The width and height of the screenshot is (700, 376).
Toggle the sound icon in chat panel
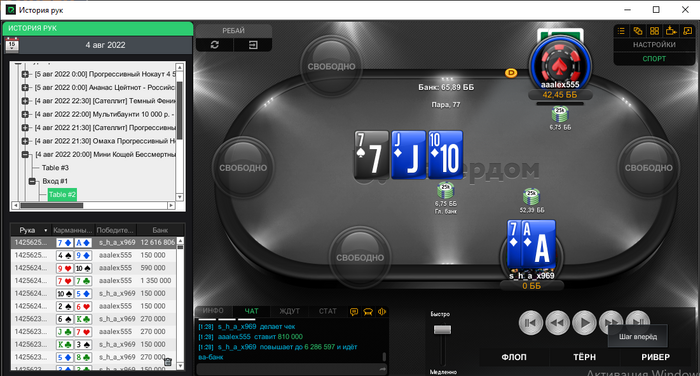pos(382,312)
